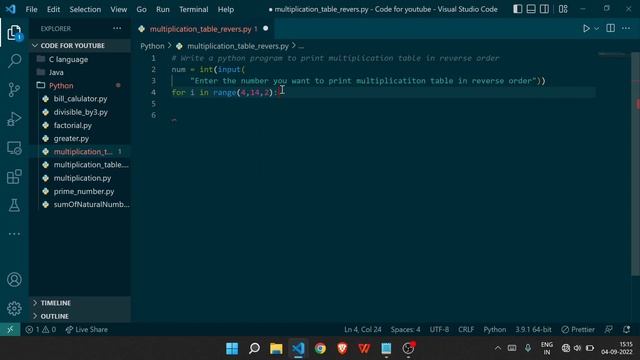The height and width of the screenshot is (360, 640).
Task: Open Run and Debug view
Action: click(x=14, y=119)
